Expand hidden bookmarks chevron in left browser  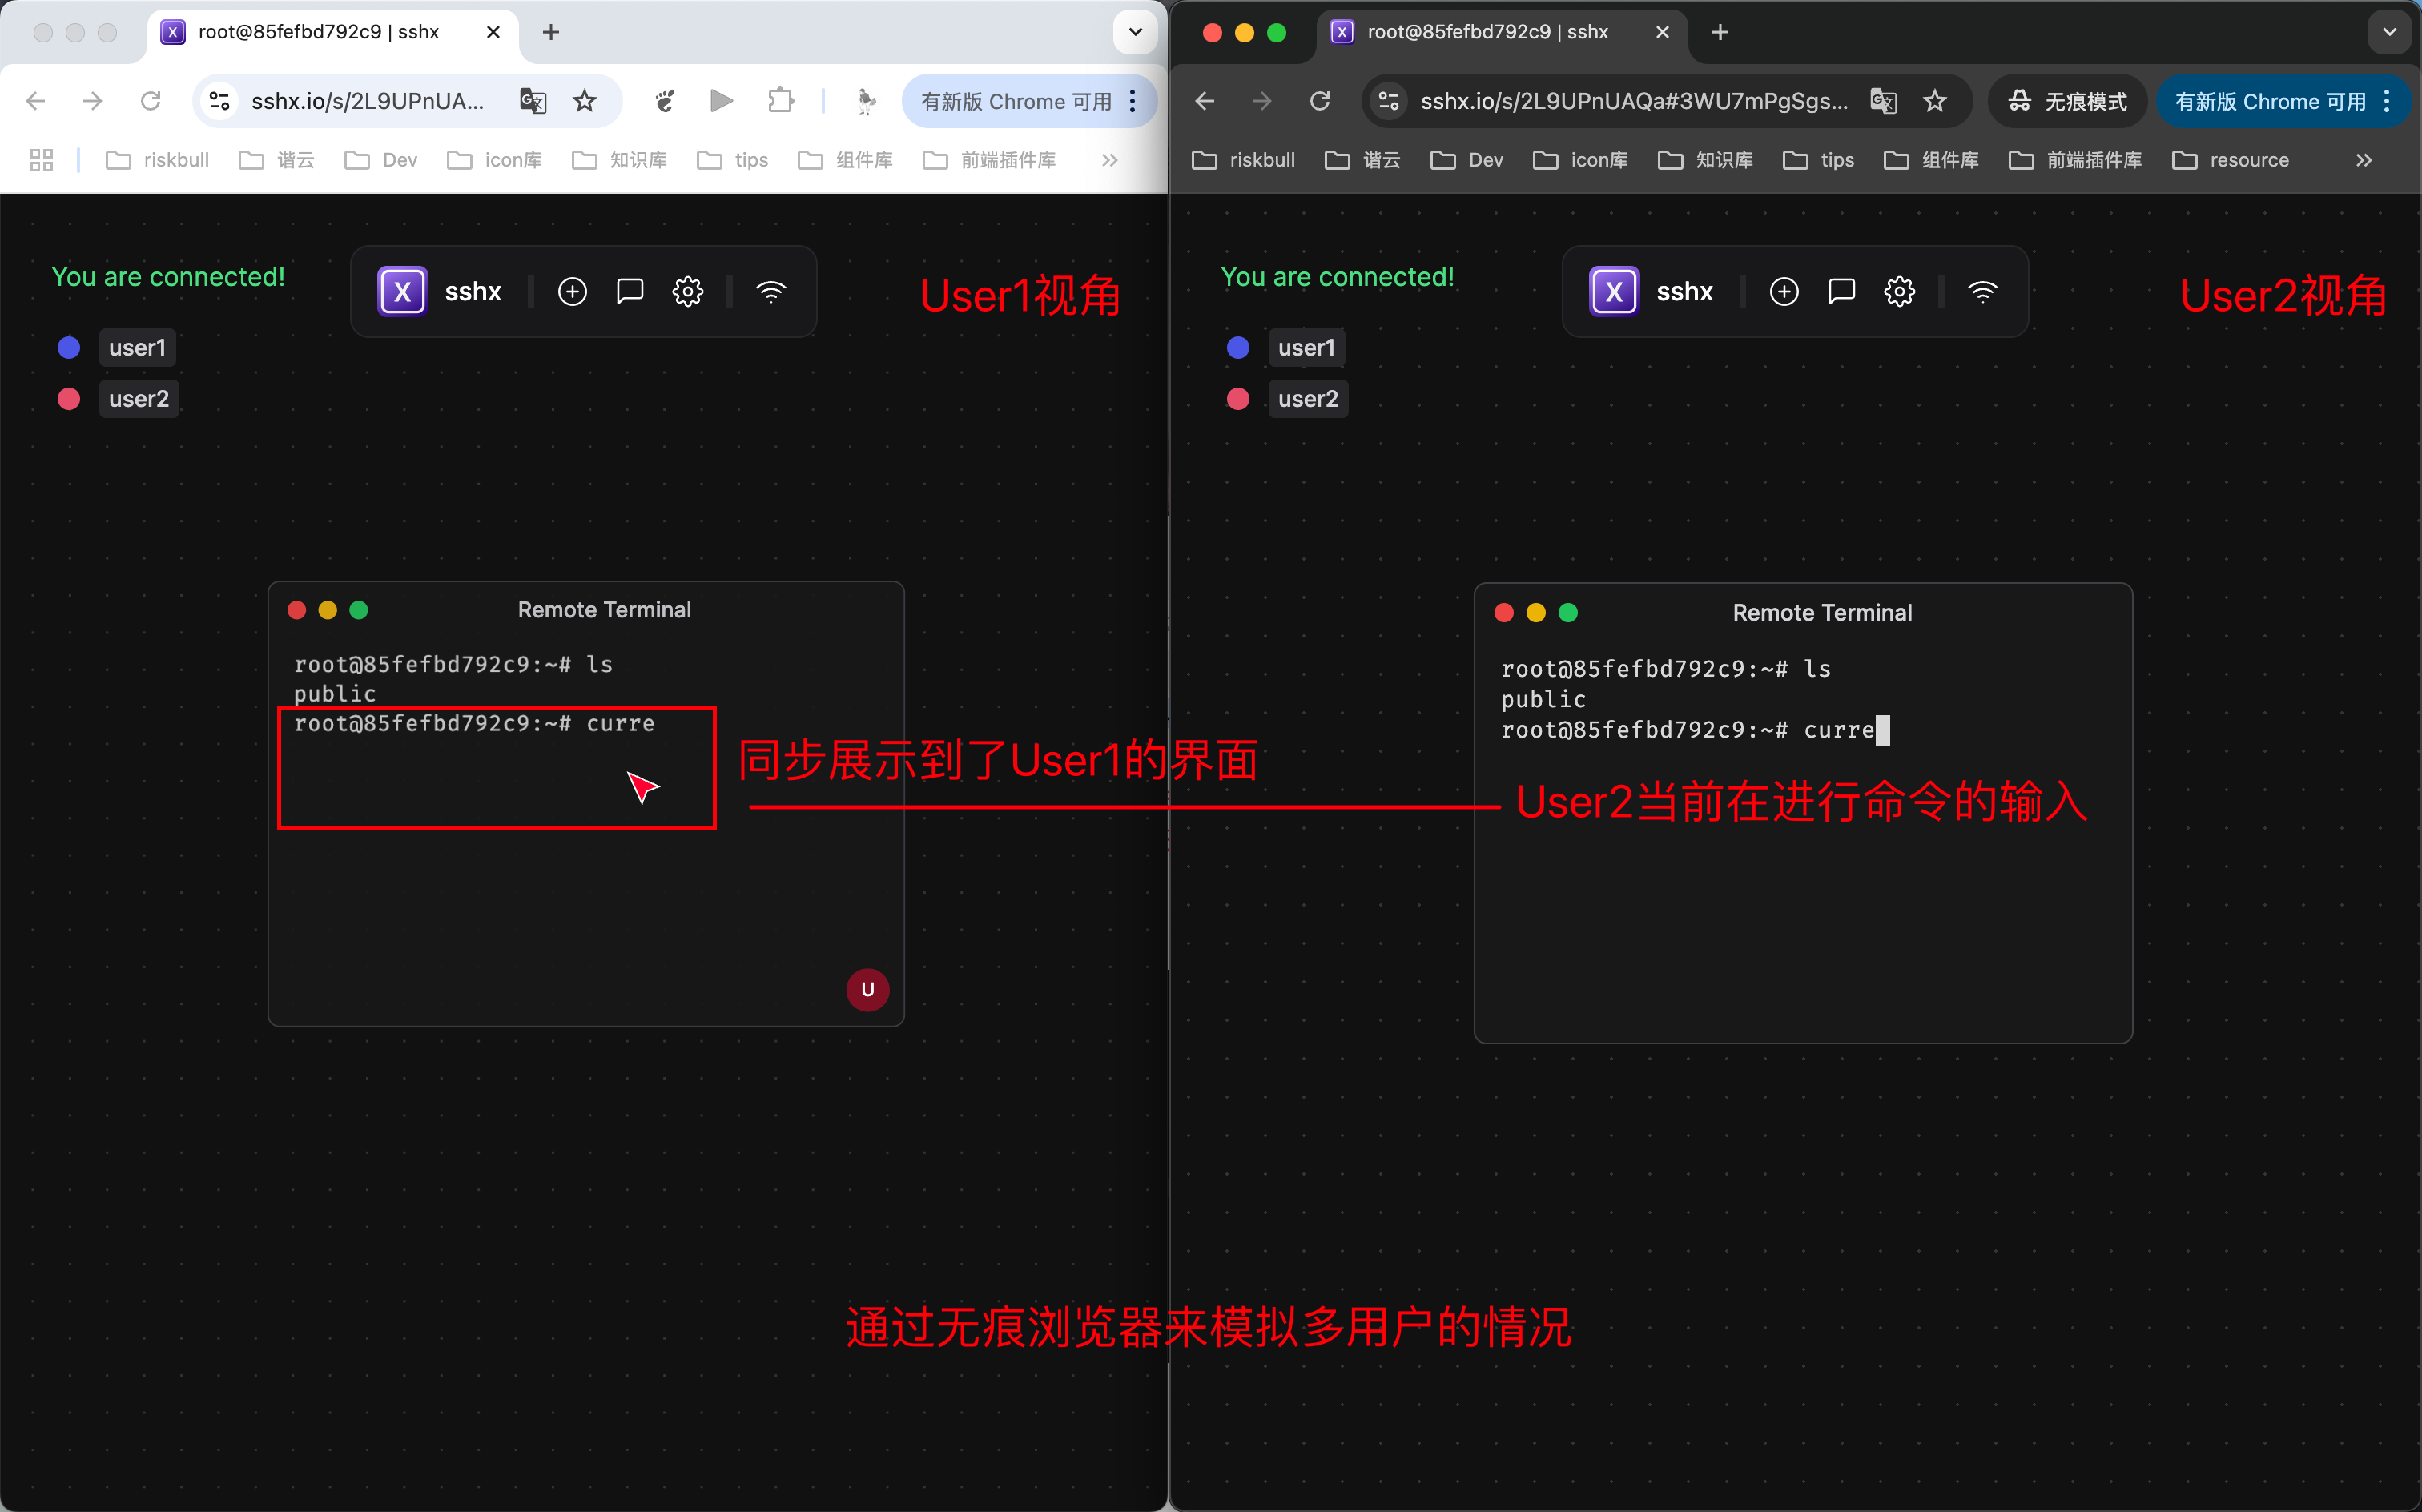(1110, 160)
